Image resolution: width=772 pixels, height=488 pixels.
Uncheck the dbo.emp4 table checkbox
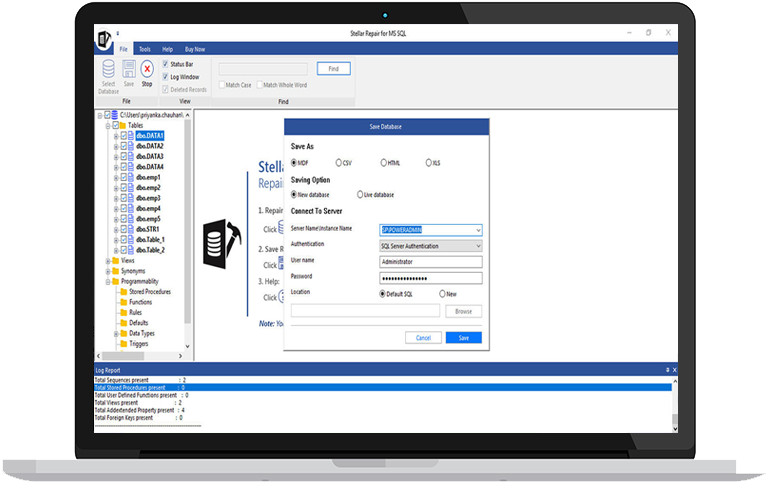coord(124,208)
